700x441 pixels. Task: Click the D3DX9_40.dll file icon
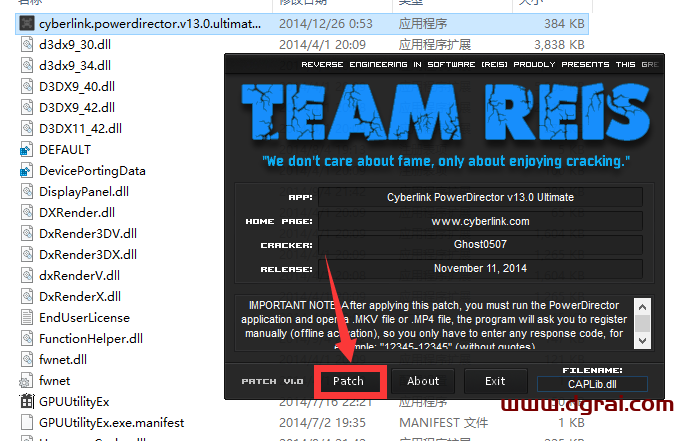(27, 86)
